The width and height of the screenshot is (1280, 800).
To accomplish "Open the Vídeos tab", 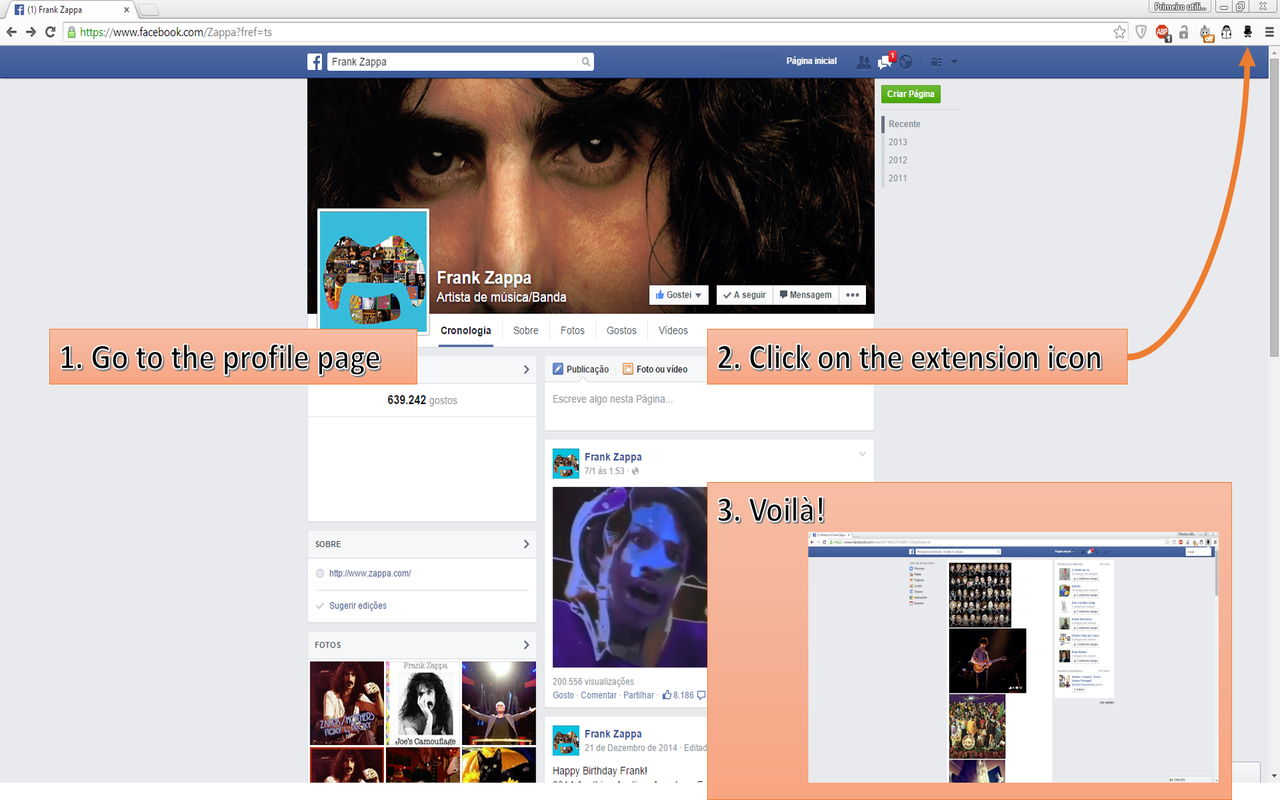I will tap(673, 330).
